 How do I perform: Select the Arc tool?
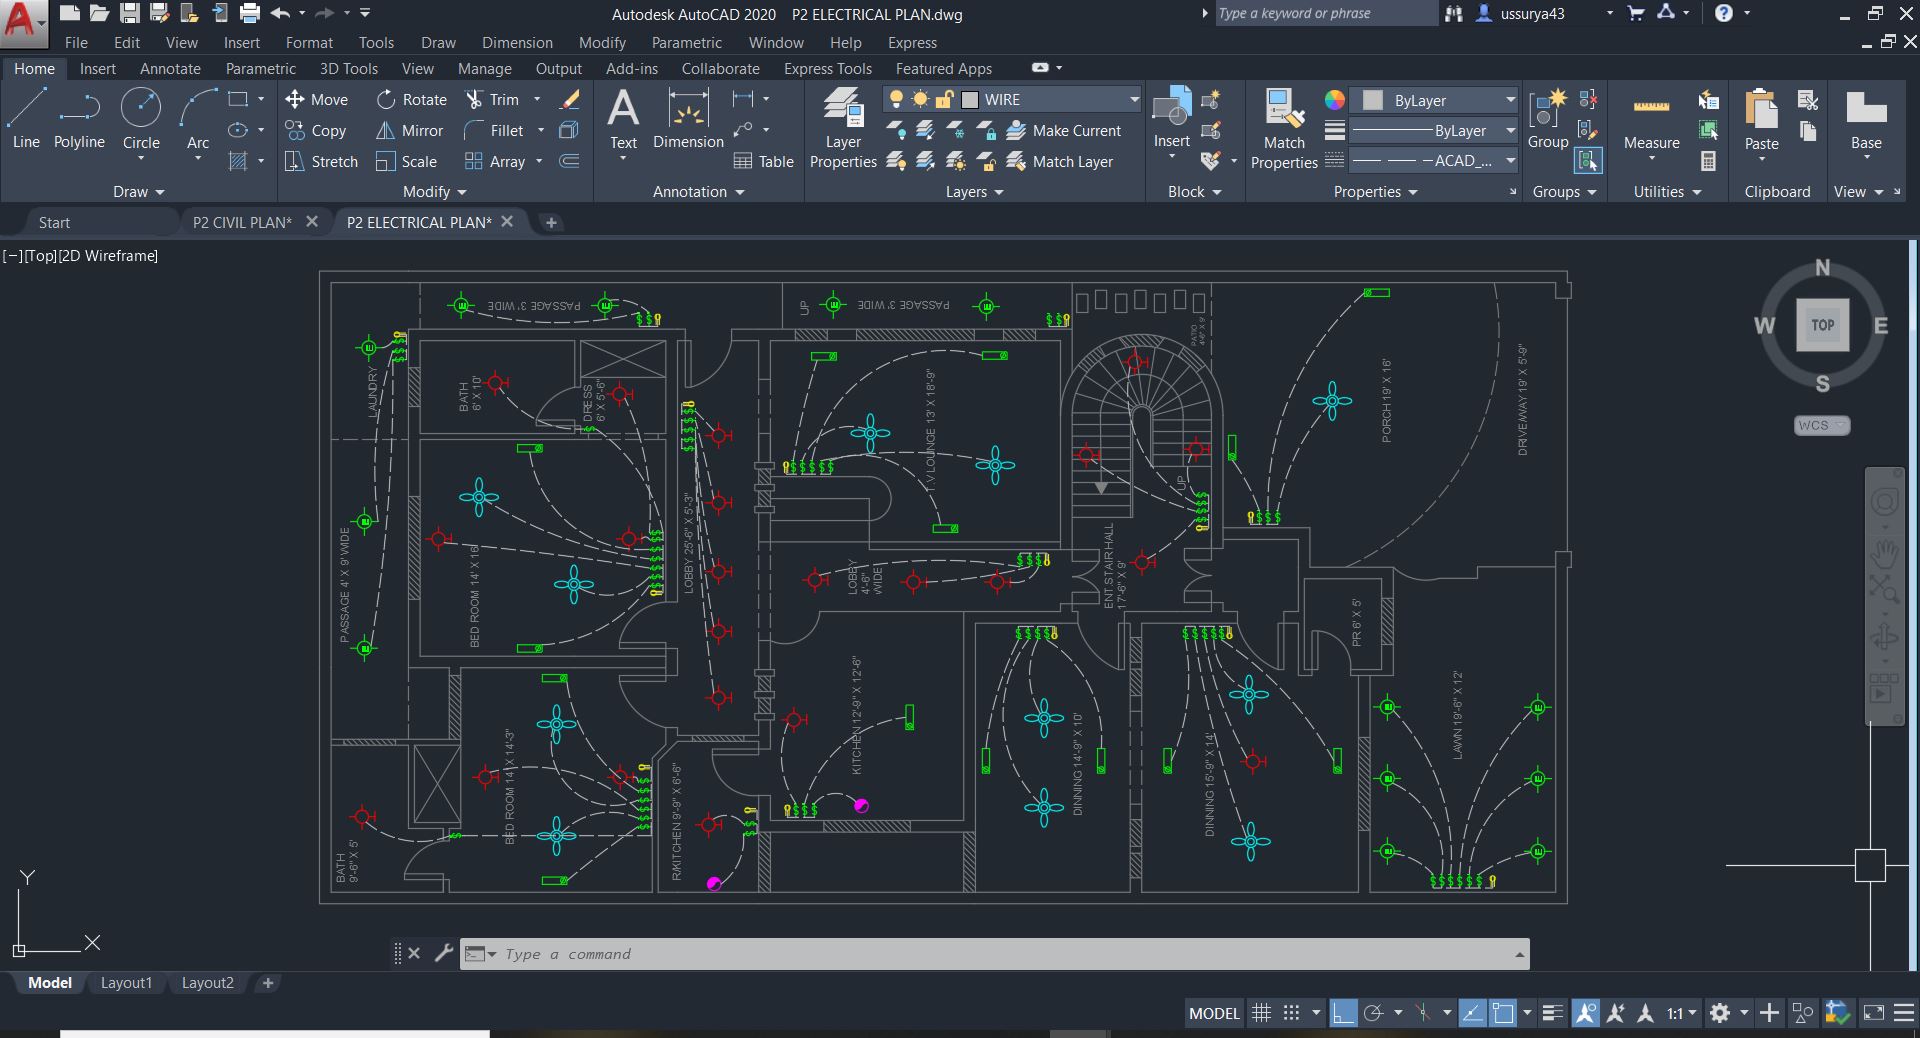coord(198,119)
